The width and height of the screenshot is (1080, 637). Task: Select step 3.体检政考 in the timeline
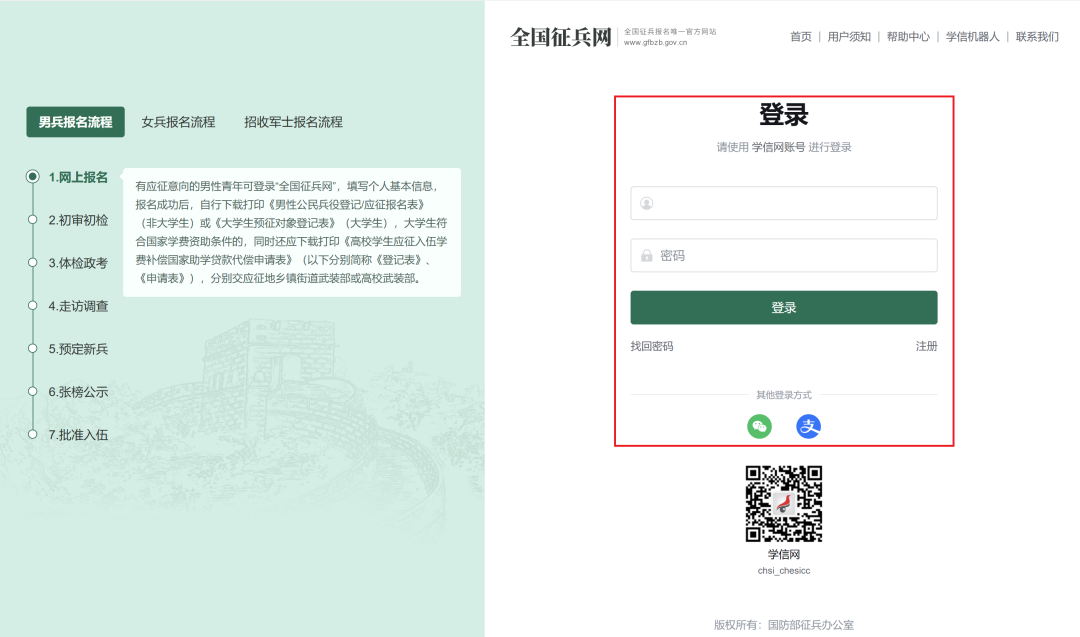(78, 263)
